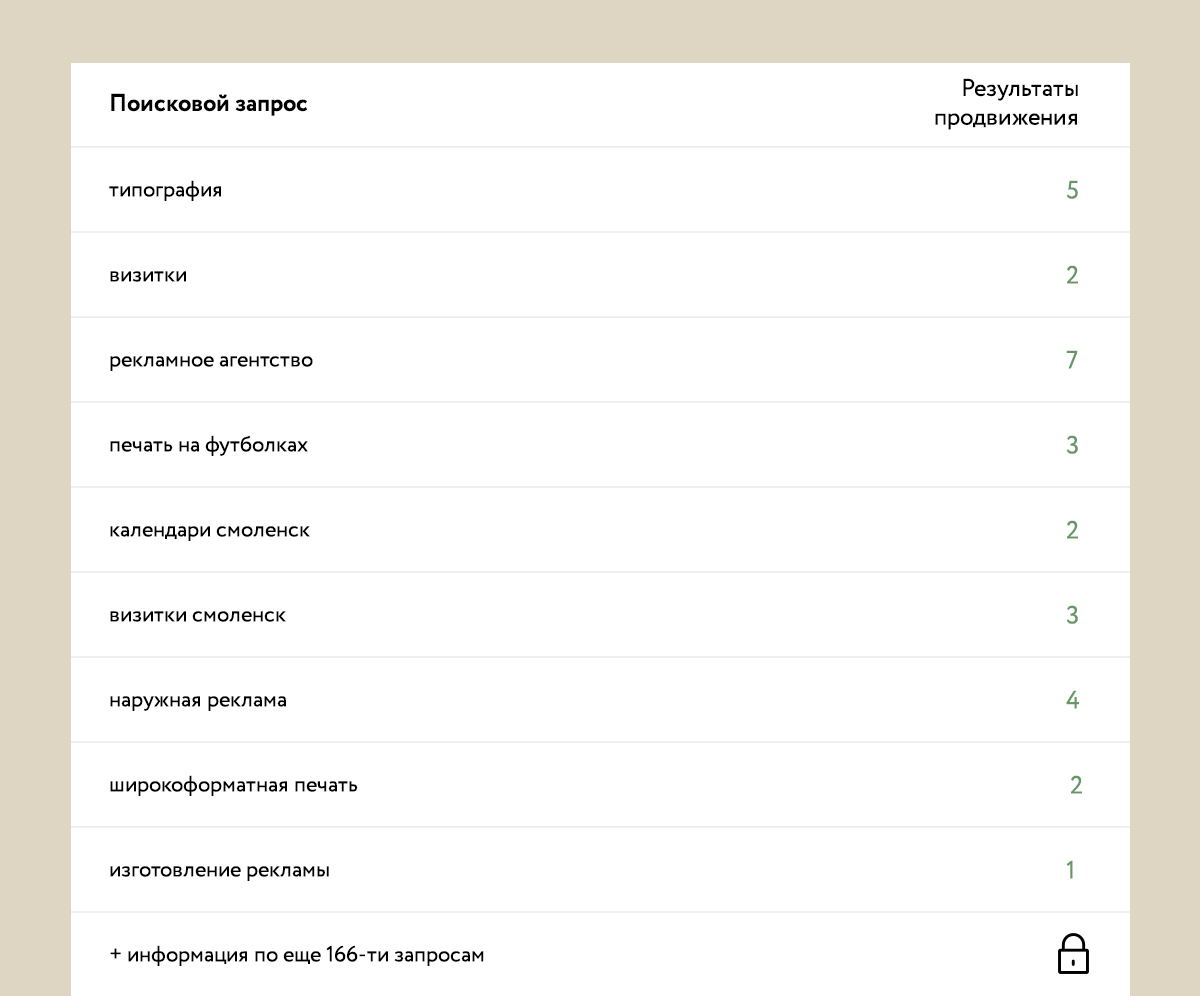
Task: Click result 2 for 'широкоформатная печать'
Action: pyautogui.click(x=1076, y=785)
